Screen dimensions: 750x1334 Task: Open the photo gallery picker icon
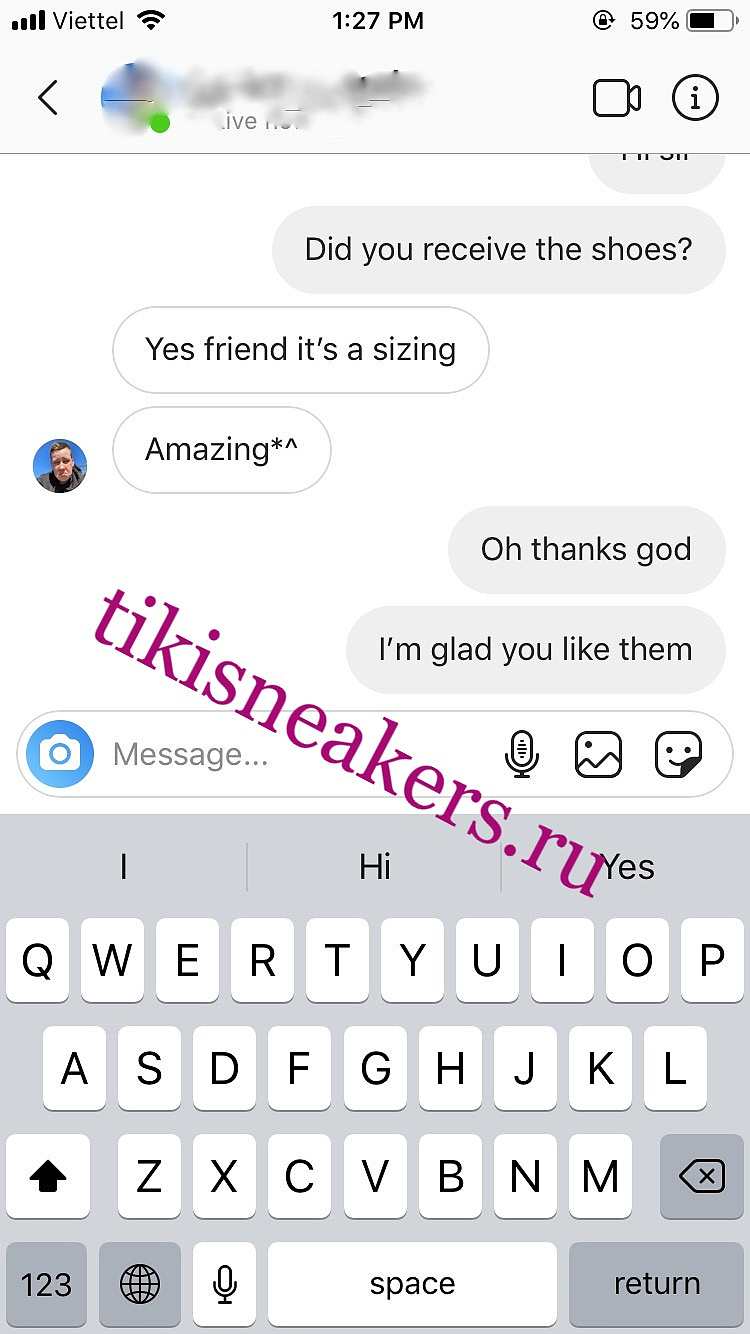click(598, 754)
